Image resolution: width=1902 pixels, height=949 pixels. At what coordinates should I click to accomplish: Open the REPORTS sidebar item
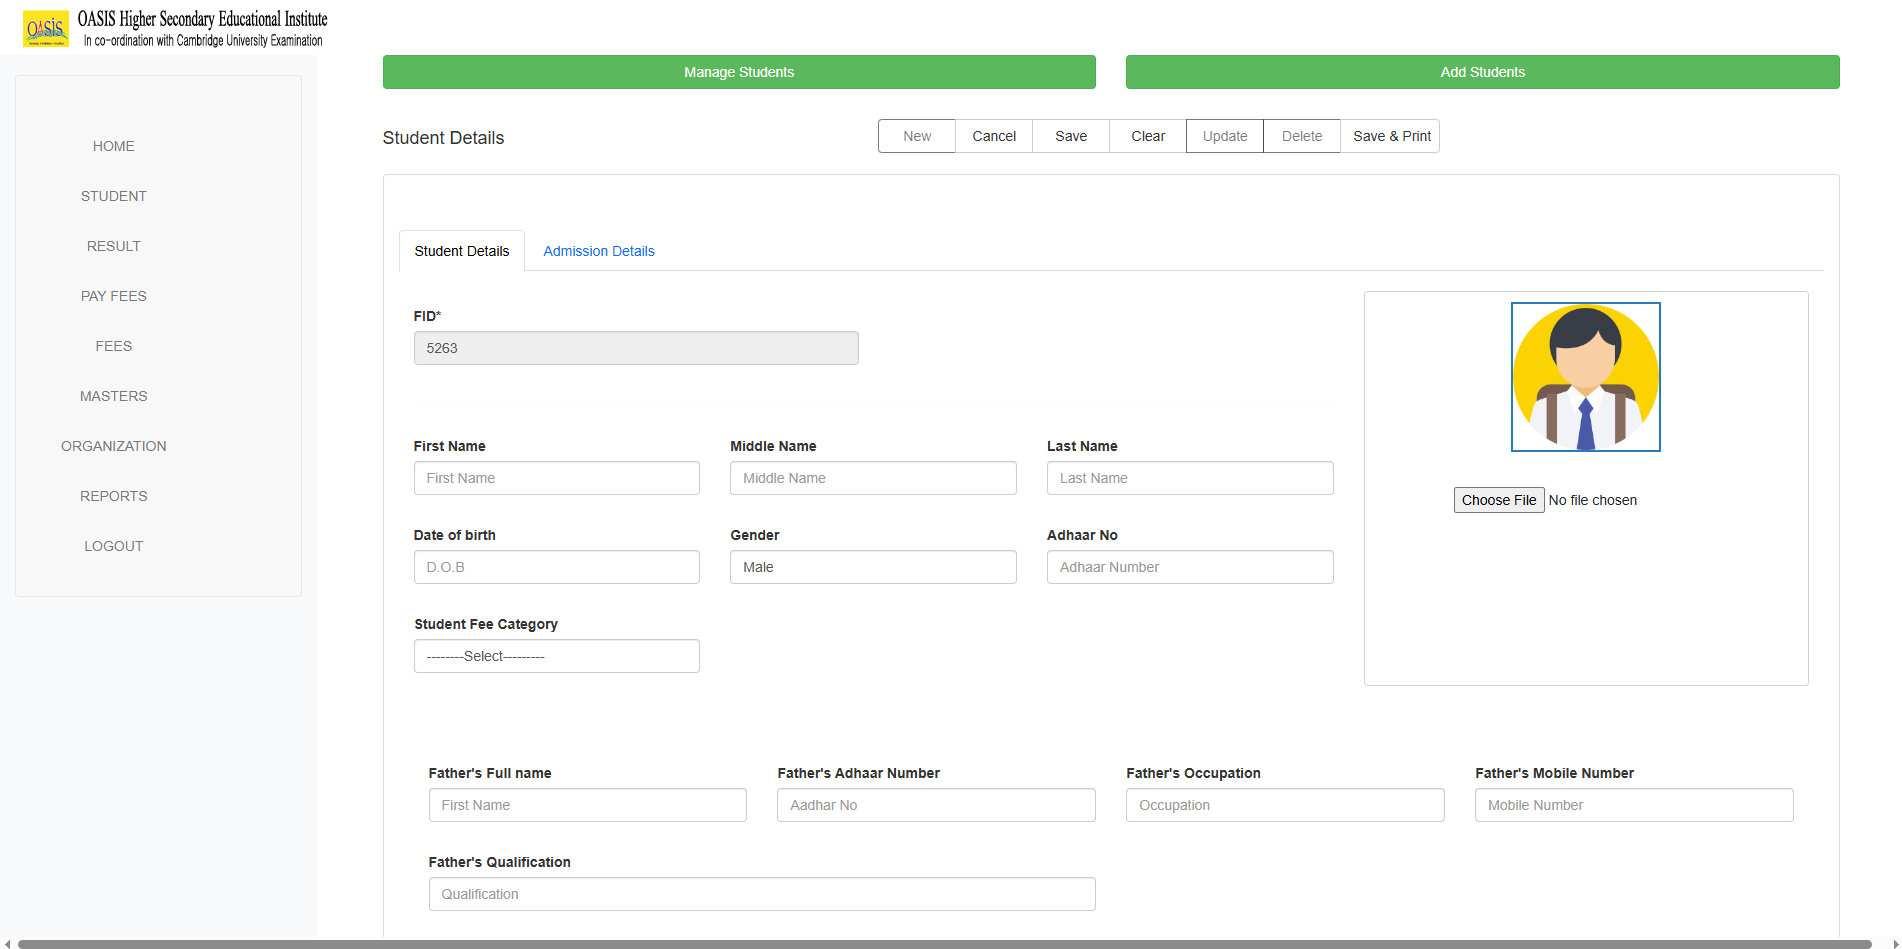point(113,495)
